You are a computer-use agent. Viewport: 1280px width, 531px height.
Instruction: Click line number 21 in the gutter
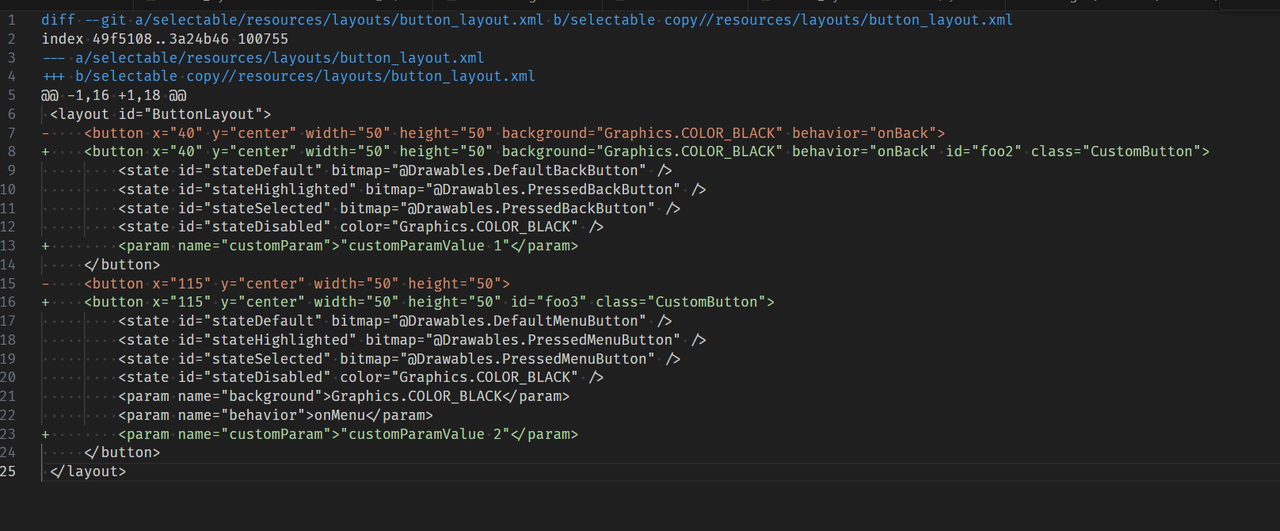point(8,395)
